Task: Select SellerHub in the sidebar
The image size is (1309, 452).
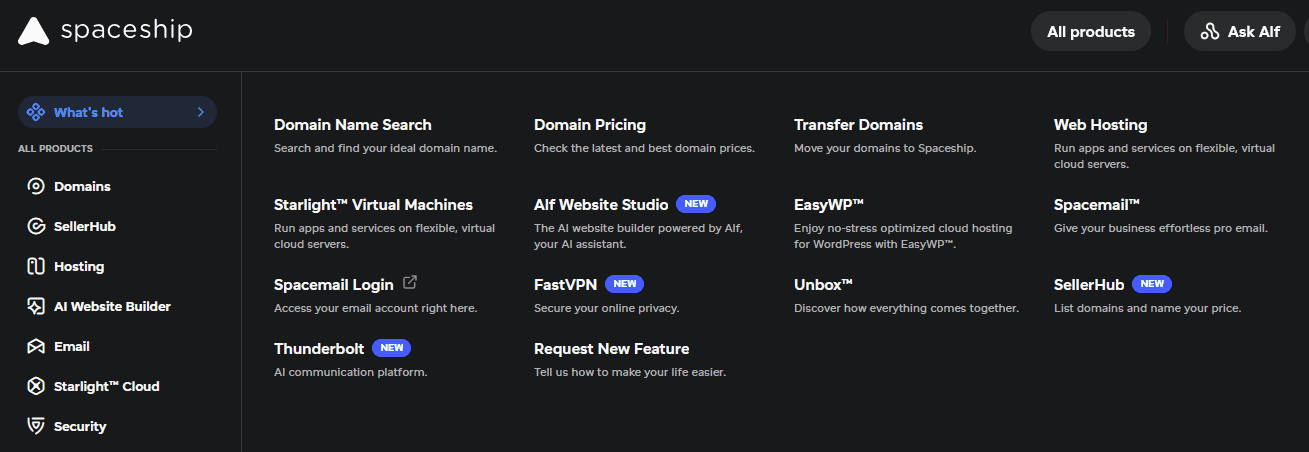Action: (85, 226)
